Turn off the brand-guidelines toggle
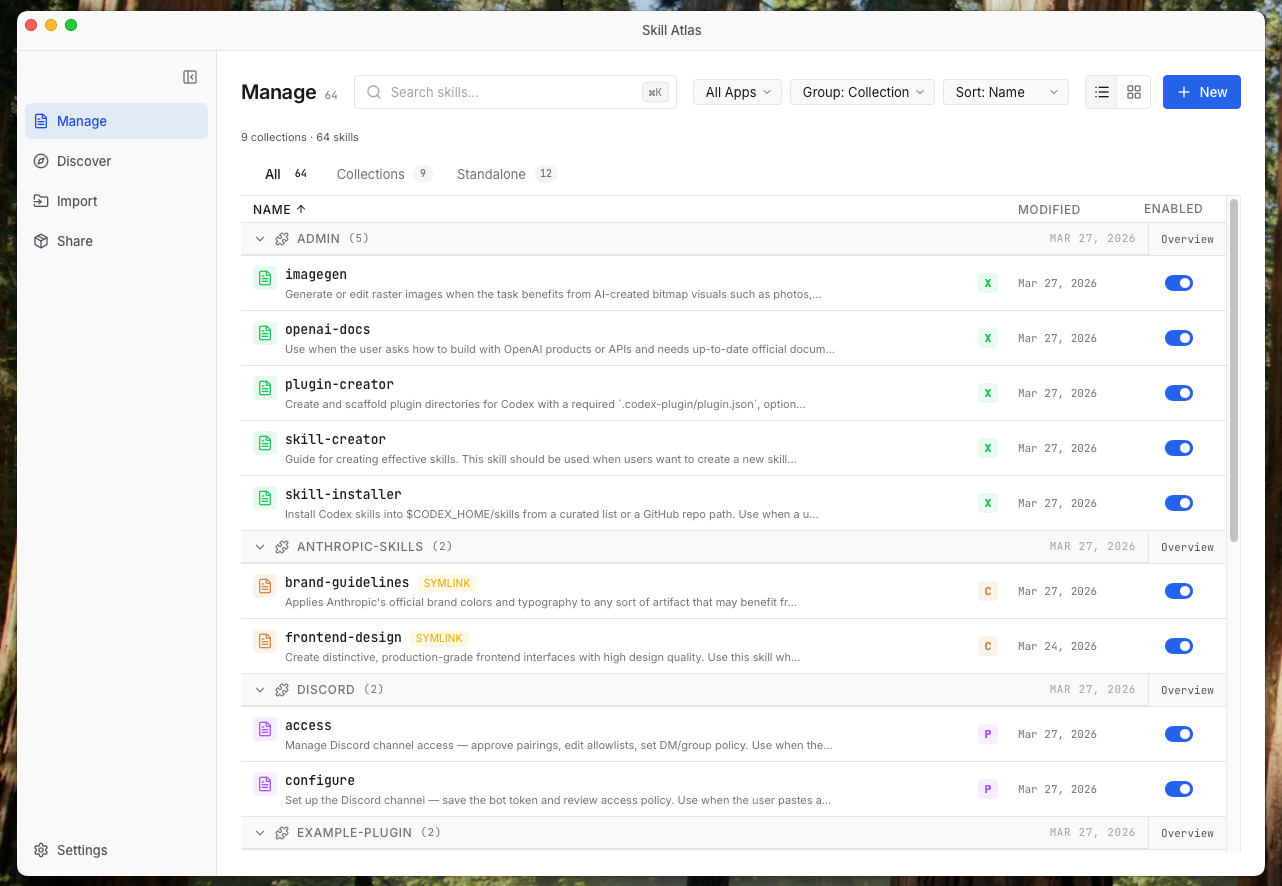 [x=1178, y=591]
